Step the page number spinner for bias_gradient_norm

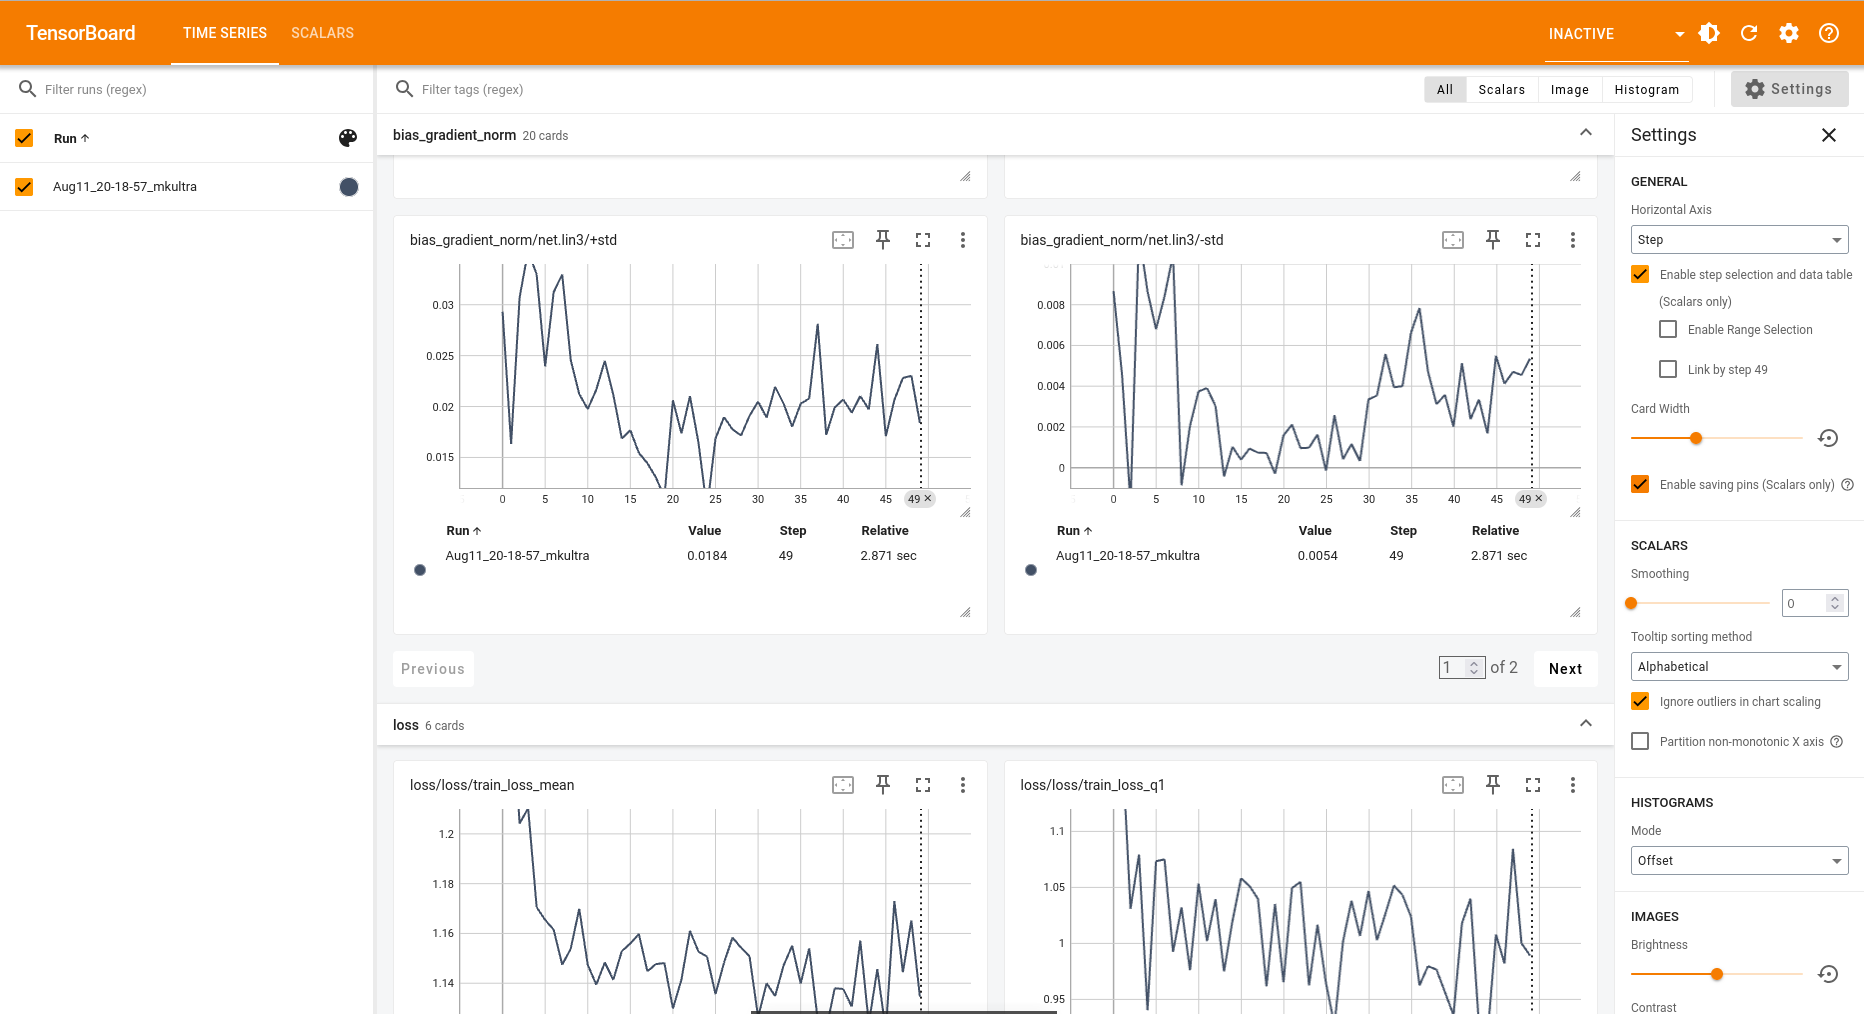(1474, 668)
